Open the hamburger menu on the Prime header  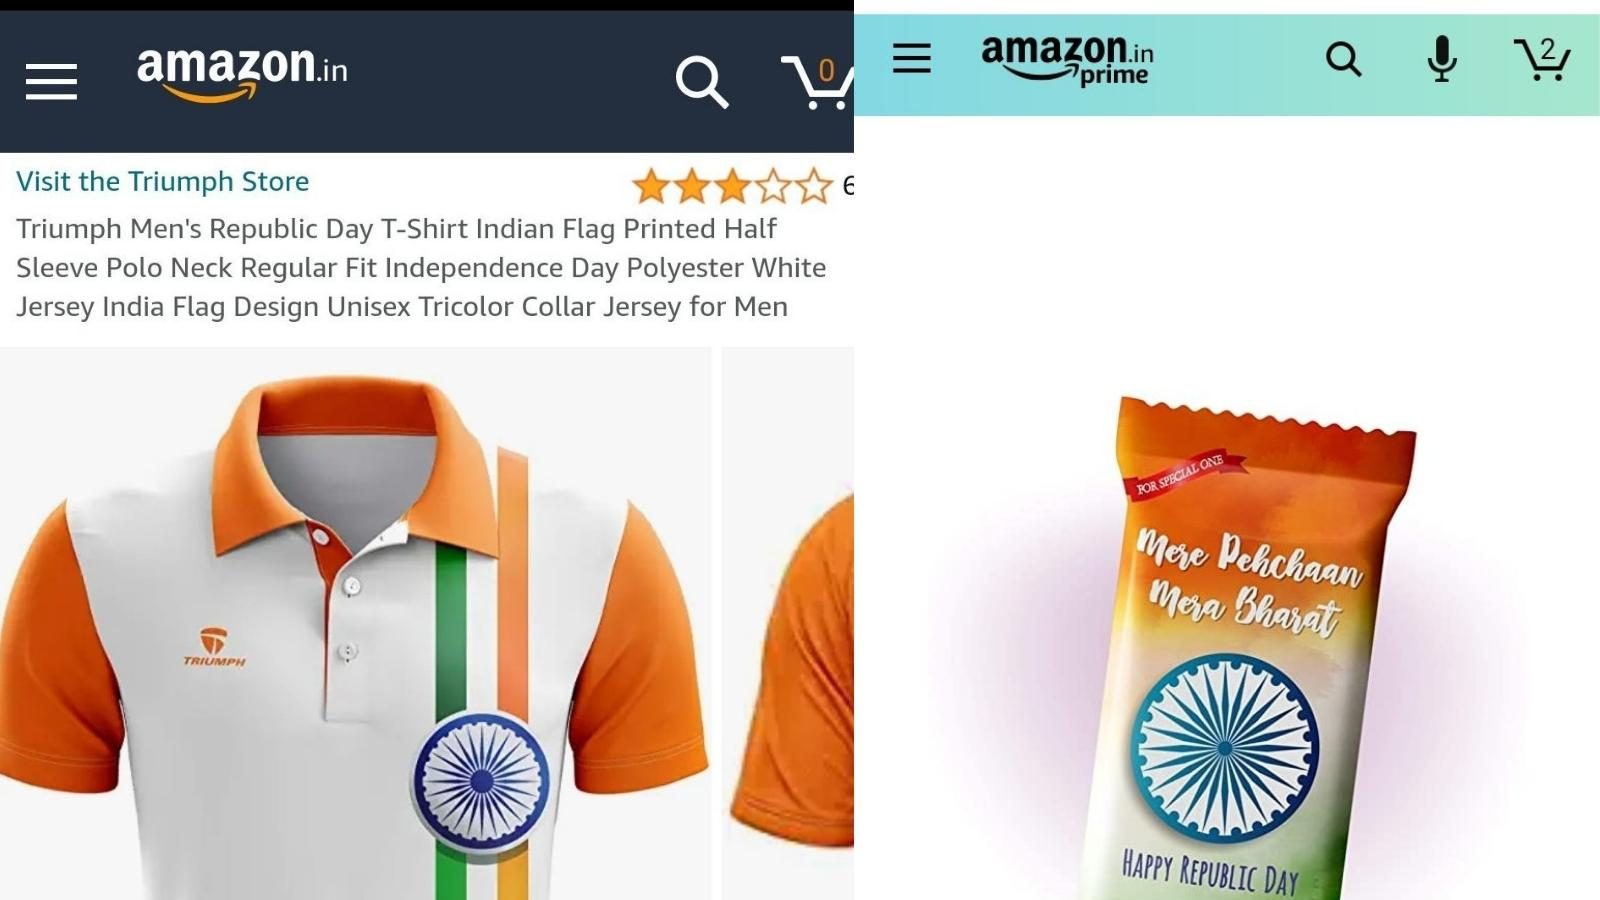click(911, 58)
